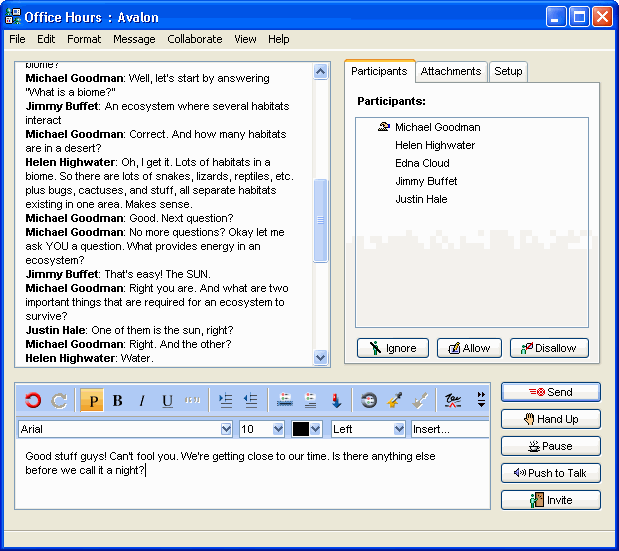Click the increase indent icon
This screenshot has height=551, width=619.
pyautogui.click(x=226, y=401)
